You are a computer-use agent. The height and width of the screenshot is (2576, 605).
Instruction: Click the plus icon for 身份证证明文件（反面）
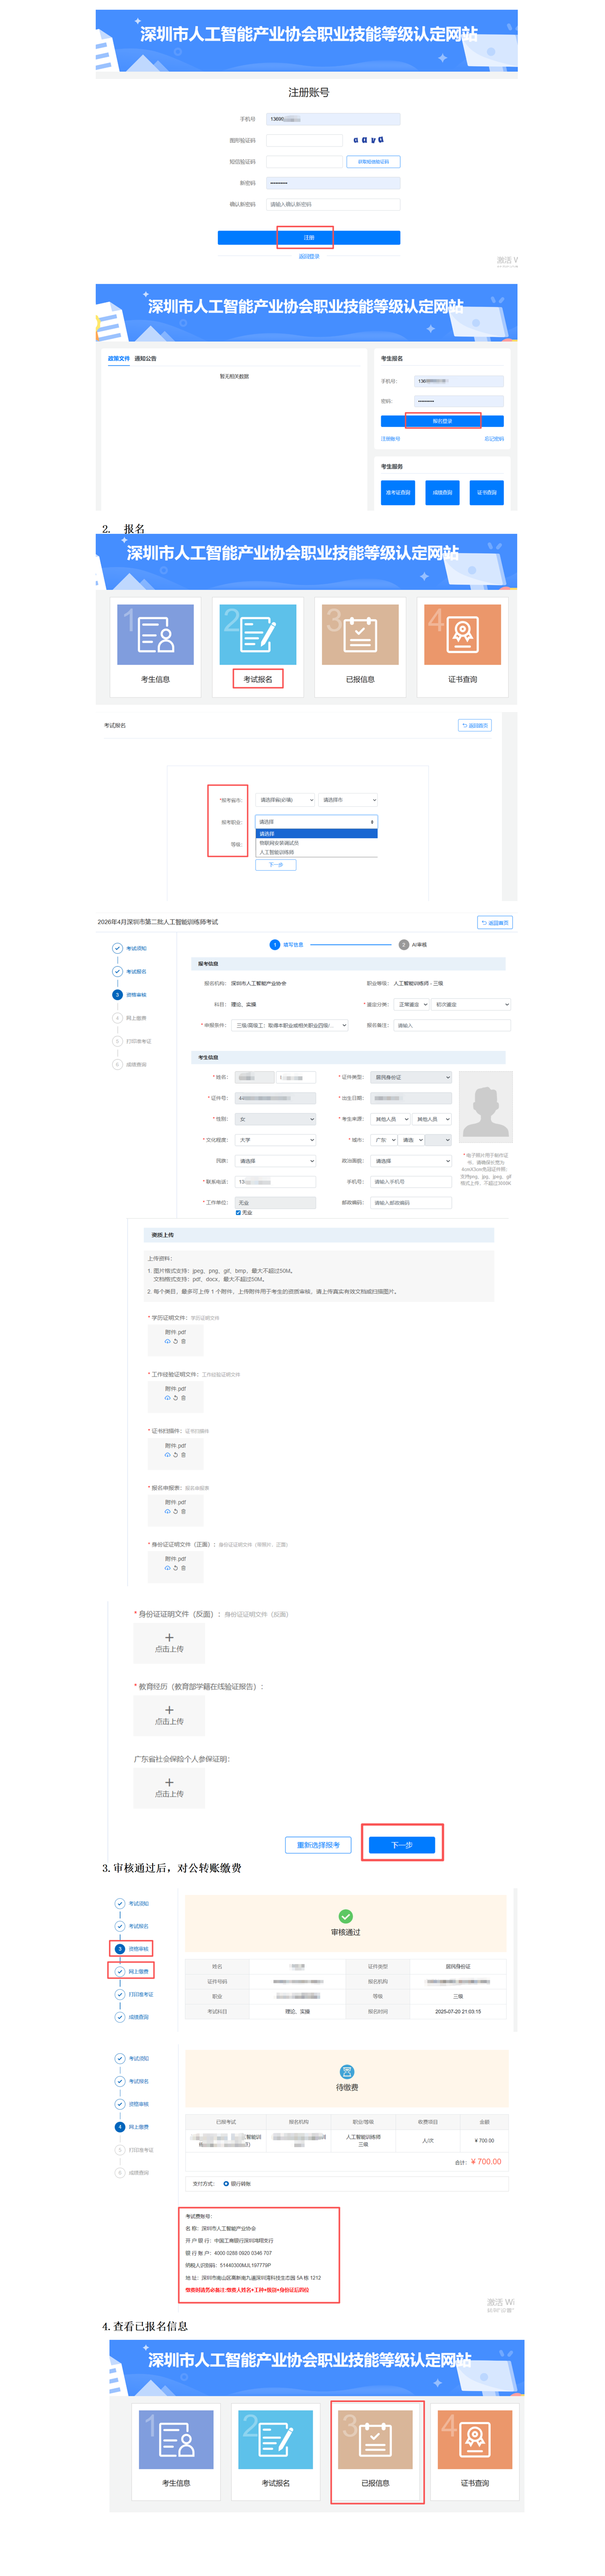click(x=169, y=1637)
